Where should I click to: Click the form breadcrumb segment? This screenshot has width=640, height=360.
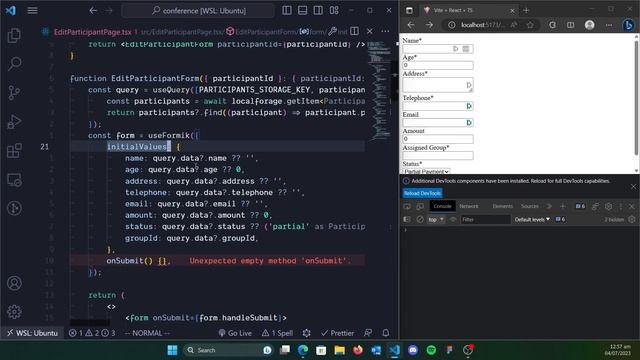point(313,31)
